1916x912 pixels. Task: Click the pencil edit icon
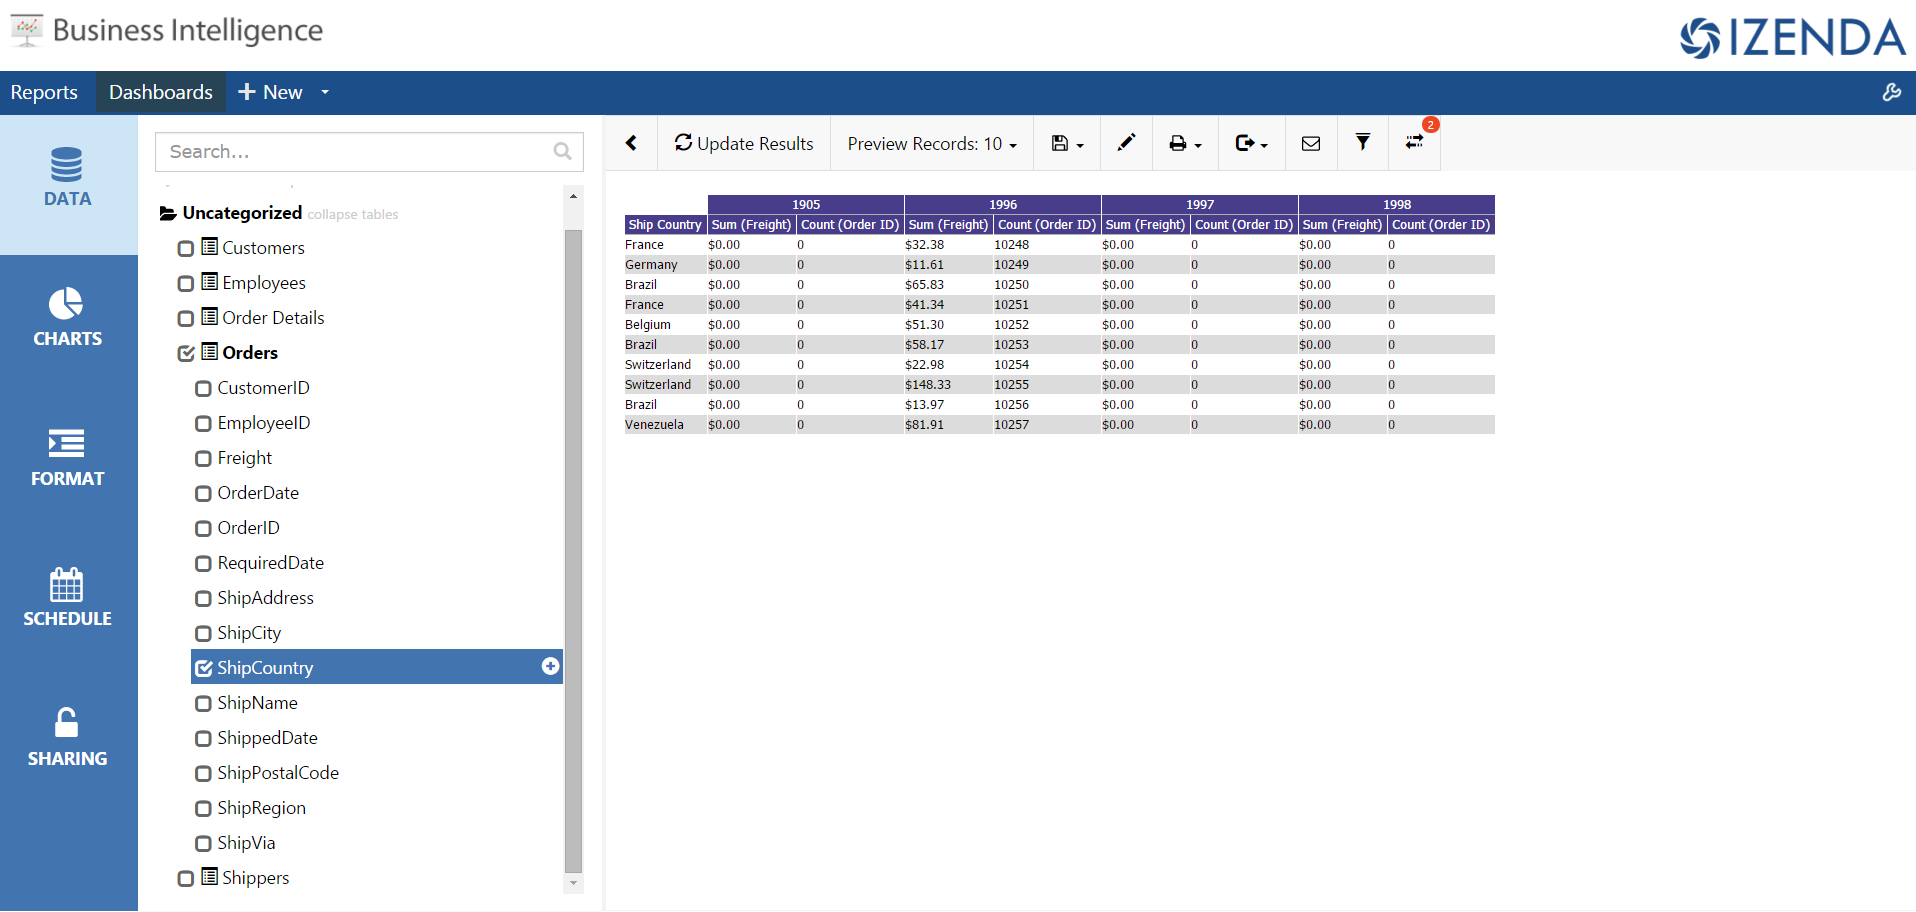click(1126, 143)
